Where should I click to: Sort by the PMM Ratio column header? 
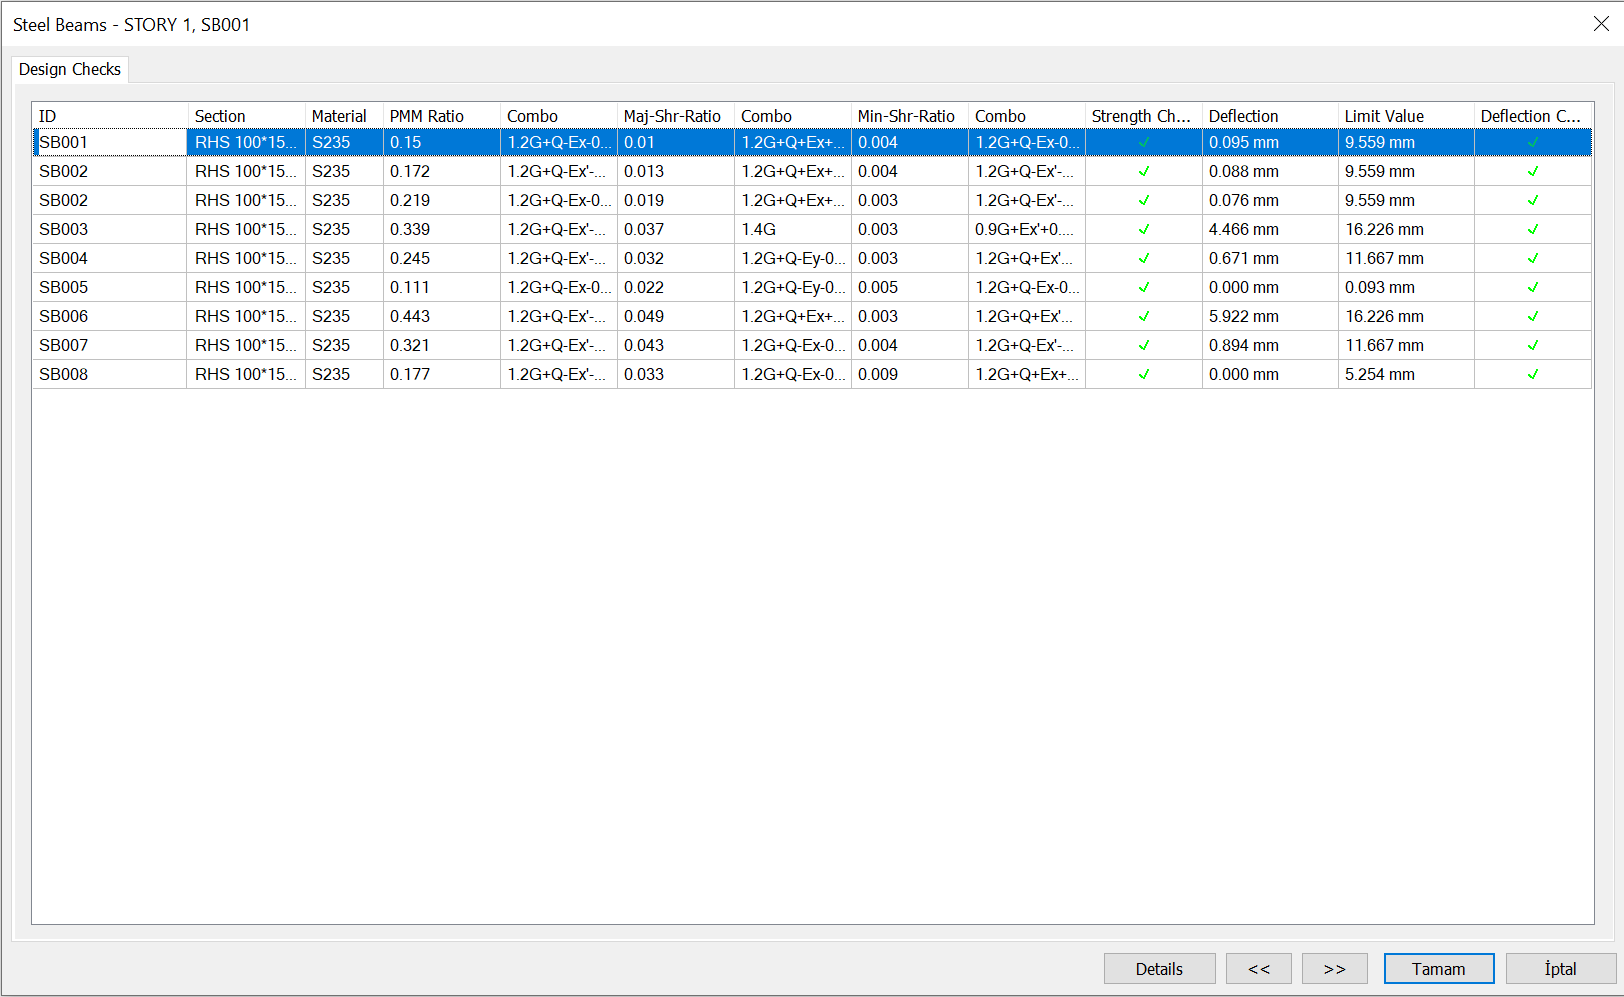427,116
